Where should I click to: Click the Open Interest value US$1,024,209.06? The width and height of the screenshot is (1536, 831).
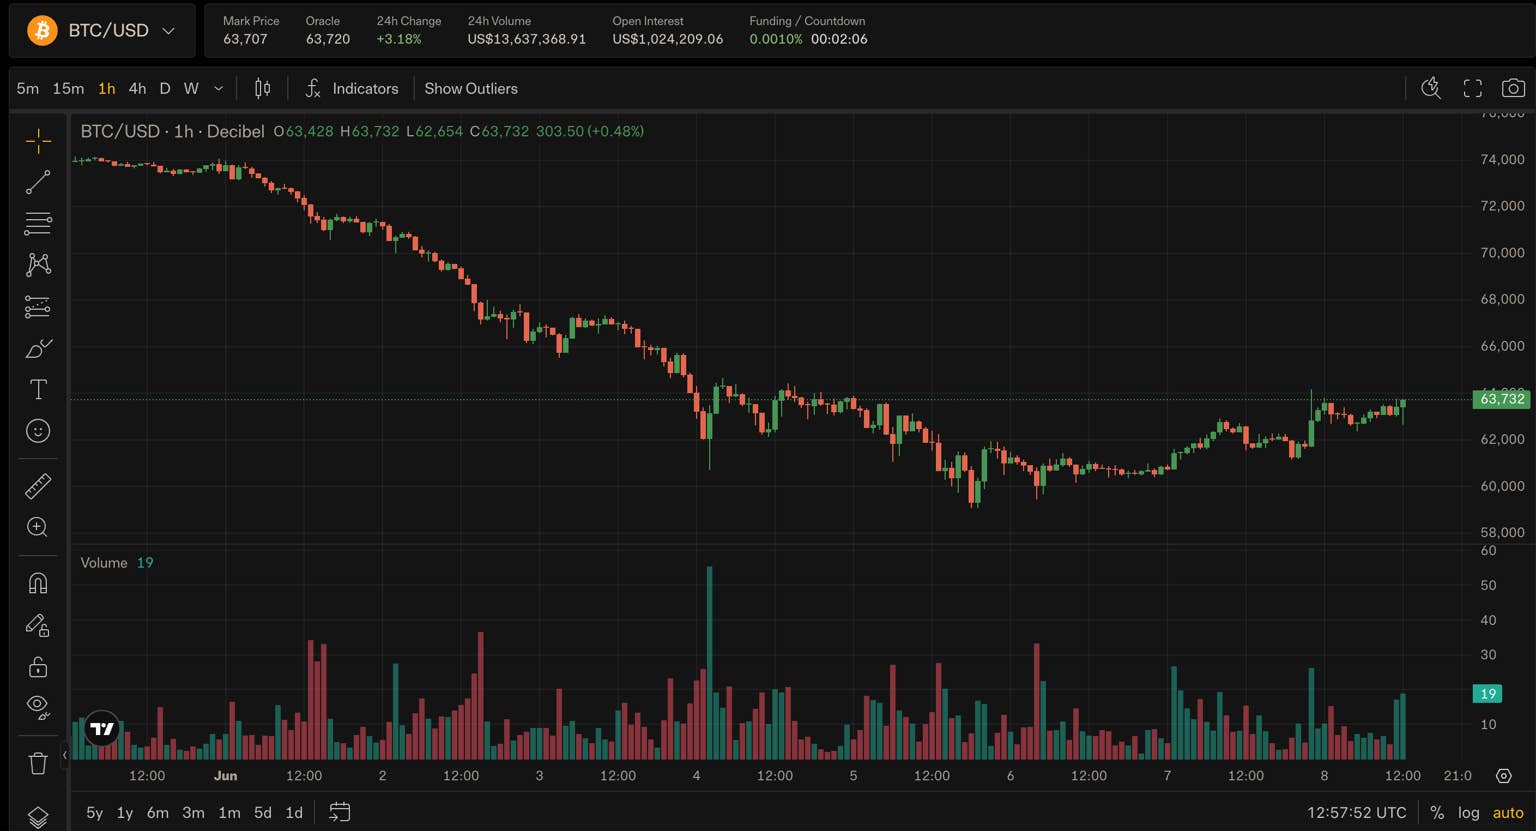(x=668, y=39)
